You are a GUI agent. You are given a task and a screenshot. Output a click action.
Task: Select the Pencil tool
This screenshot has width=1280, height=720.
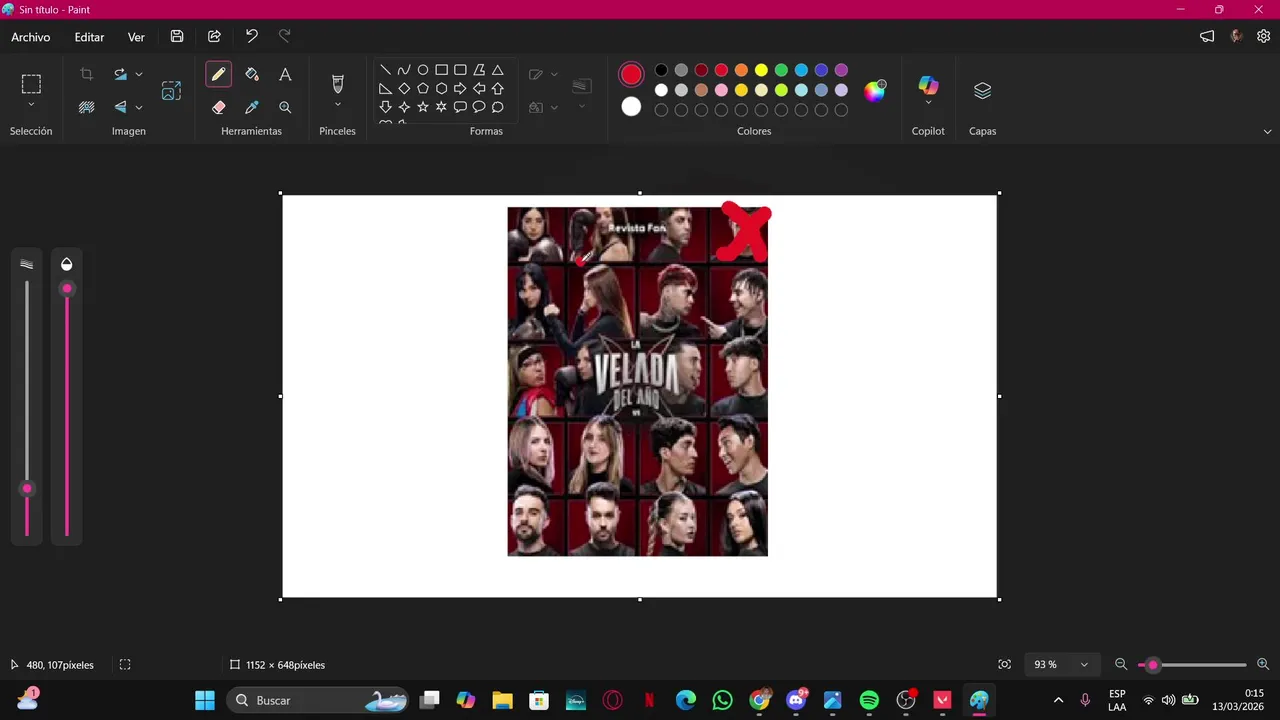click(218, 74)
